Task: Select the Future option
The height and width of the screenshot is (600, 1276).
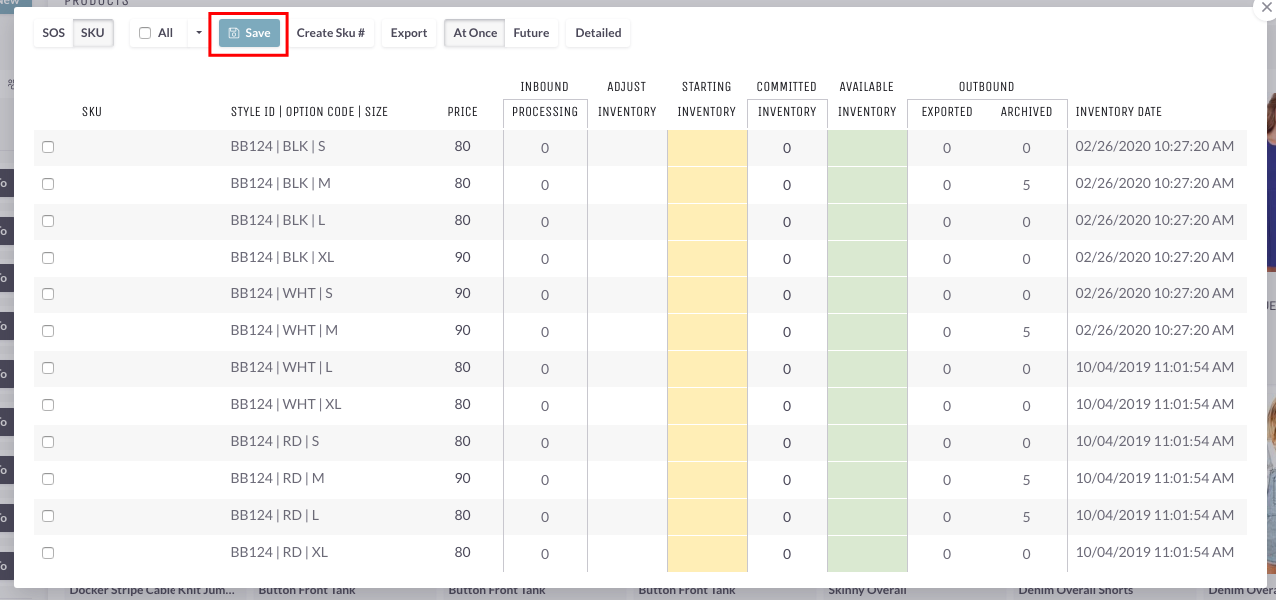Action: coord(531,33)
